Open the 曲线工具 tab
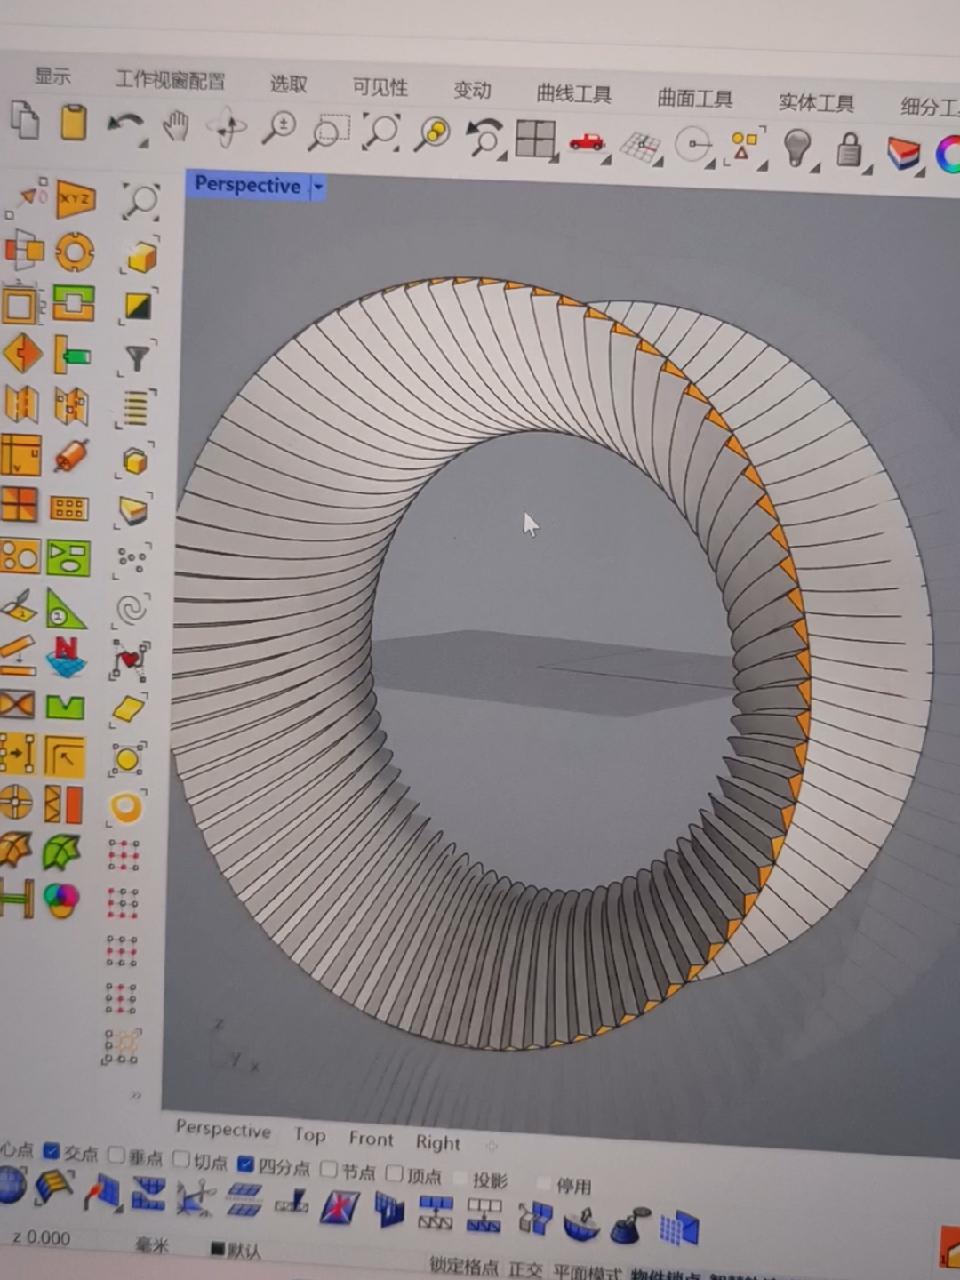The image size is (960, 1280). coord(574,94)
